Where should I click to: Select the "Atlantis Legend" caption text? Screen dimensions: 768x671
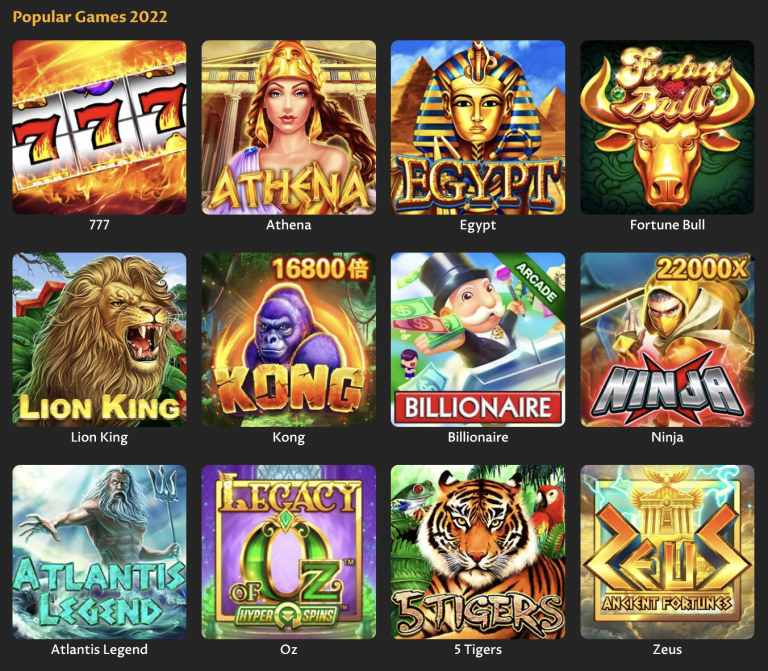pyautogui.click(x=99, y=650)
